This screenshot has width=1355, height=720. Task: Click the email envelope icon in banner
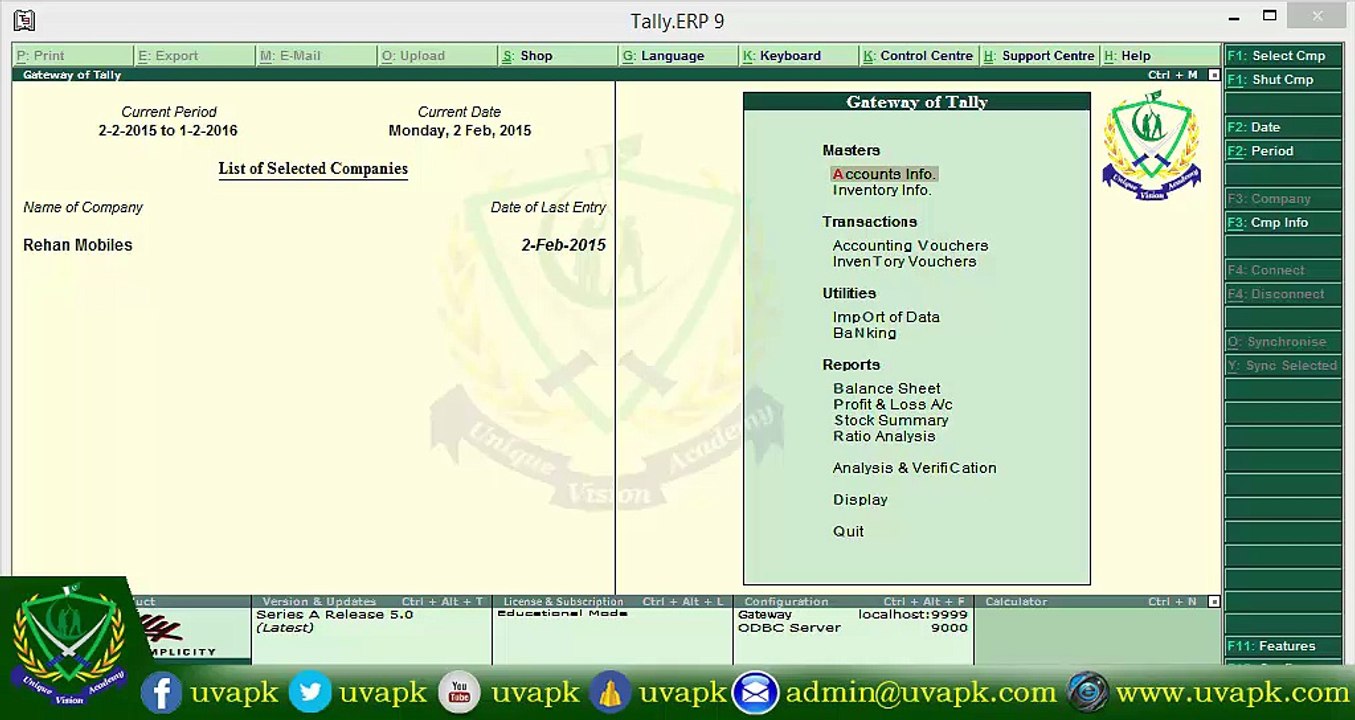tap(755, 692)
